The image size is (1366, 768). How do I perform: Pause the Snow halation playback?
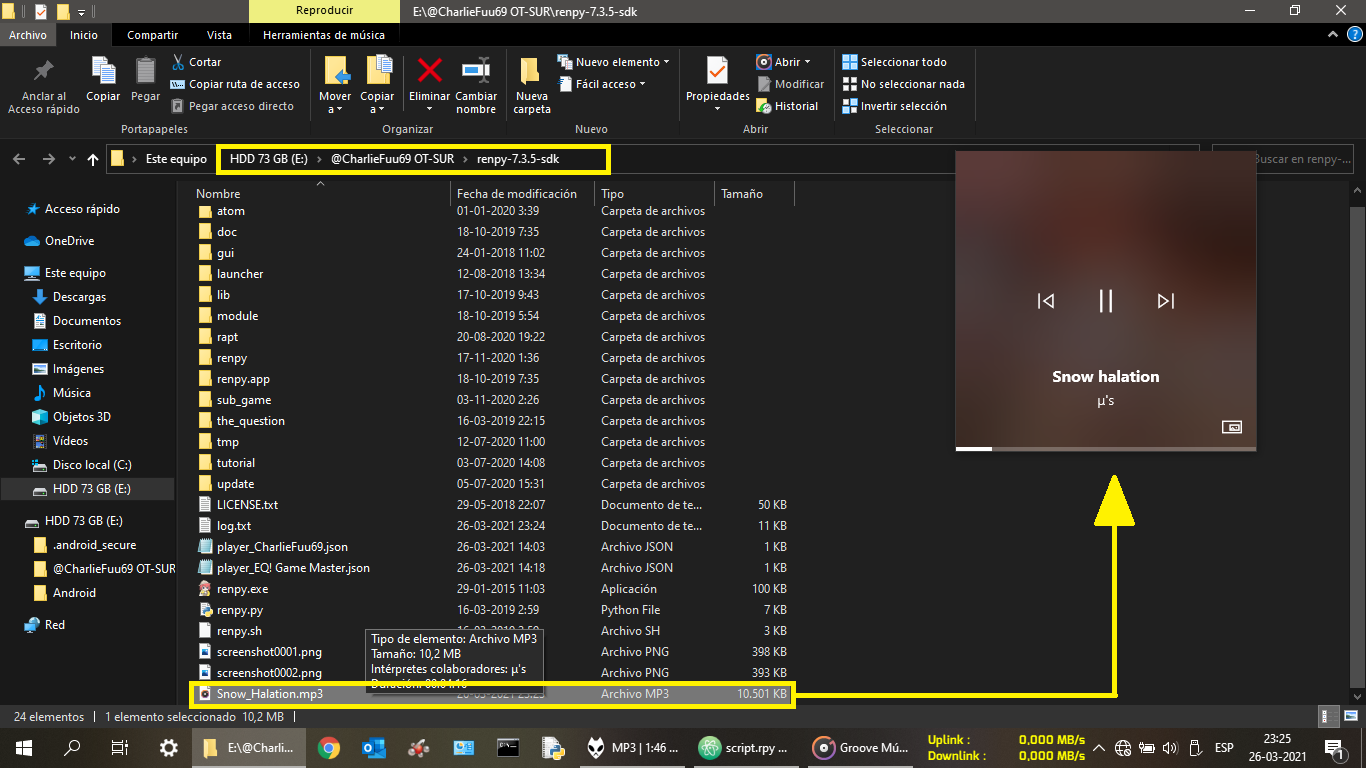pyautogui.click(x=1105, y=301)
